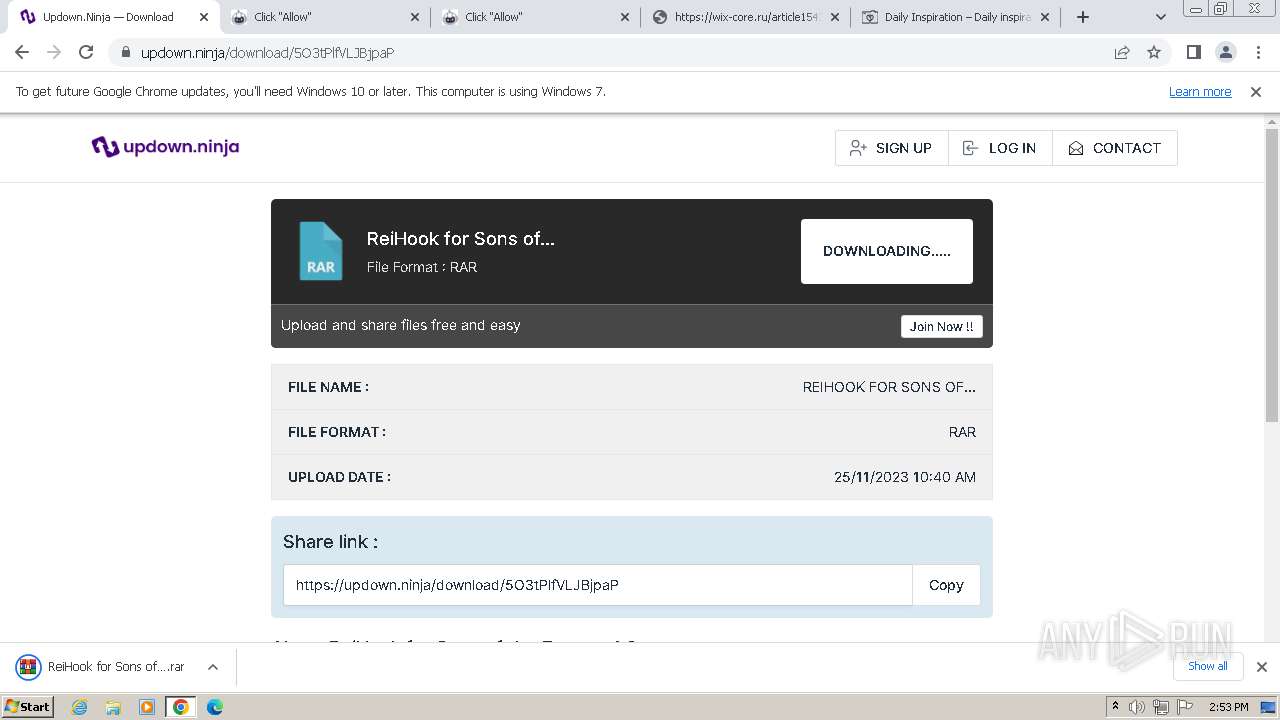The height and width of the screenshot is (720, 1280).
Task: Click the RAR file type icon
Action: tap(320, 251)
